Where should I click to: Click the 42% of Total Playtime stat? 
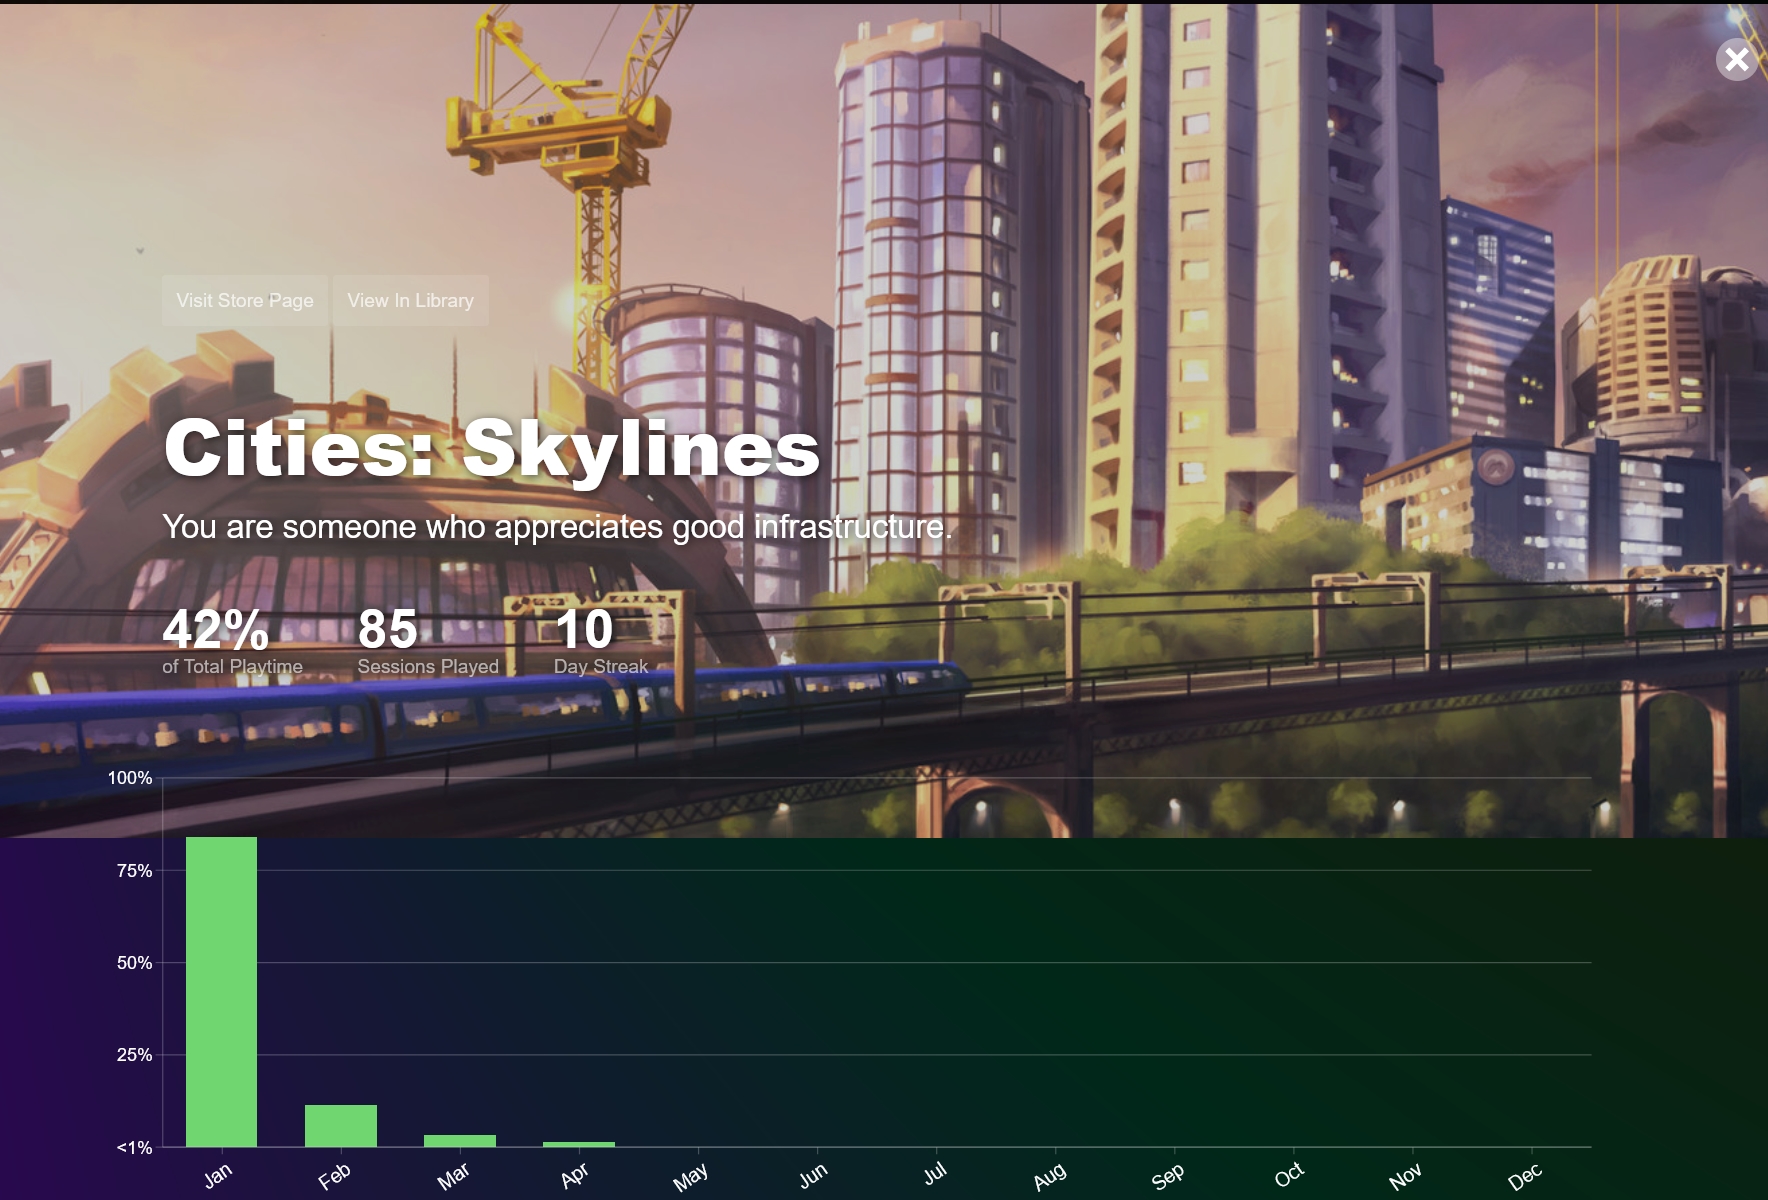[x=232, y=642]
